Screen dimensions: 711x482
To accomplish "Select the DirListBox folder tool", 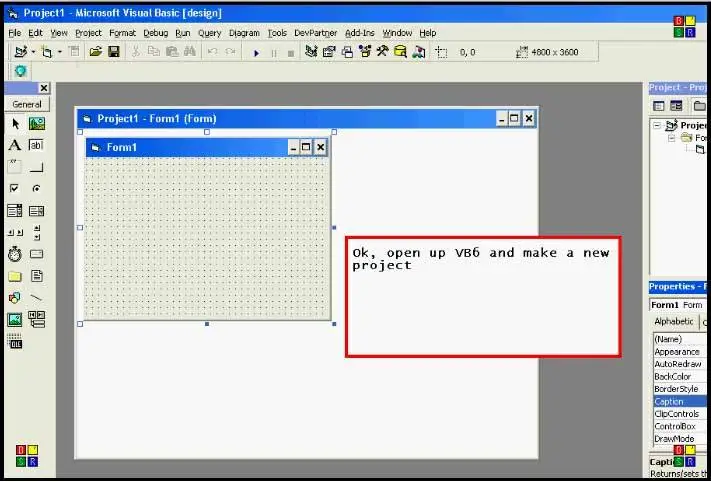I will tap(15, 276).
